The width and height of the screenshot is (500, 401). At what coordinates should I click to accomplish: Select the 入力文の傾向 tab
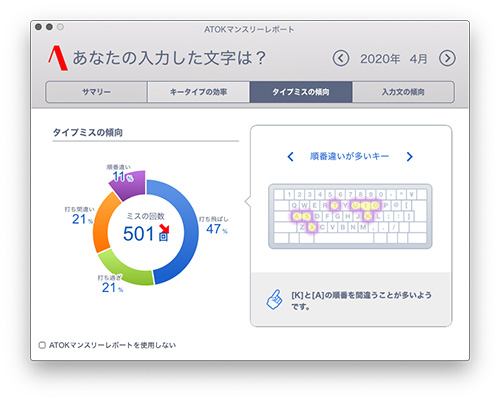[403, 92]
